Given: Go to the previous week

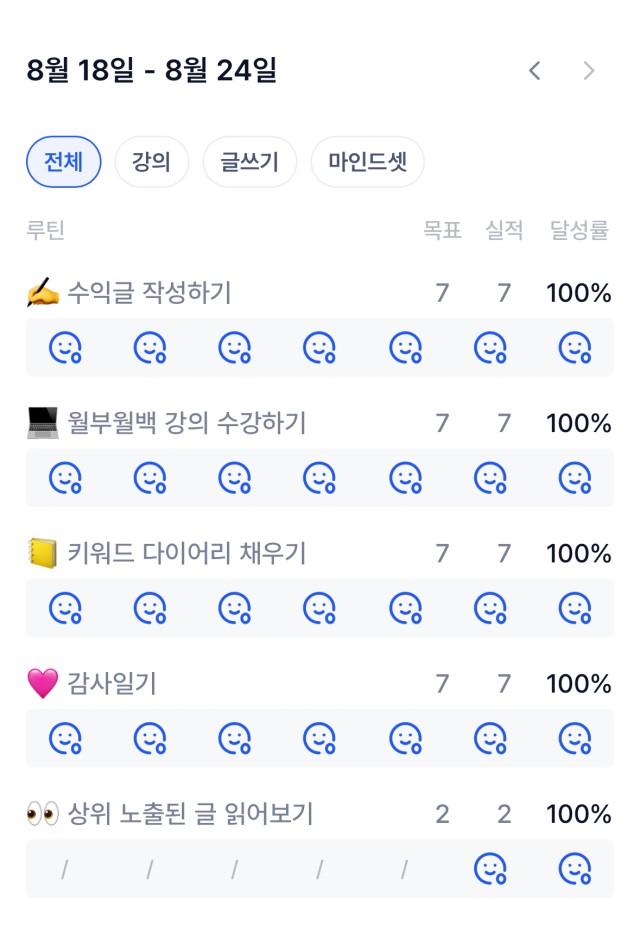Looking at the screenshot, I should click(535, 71).
